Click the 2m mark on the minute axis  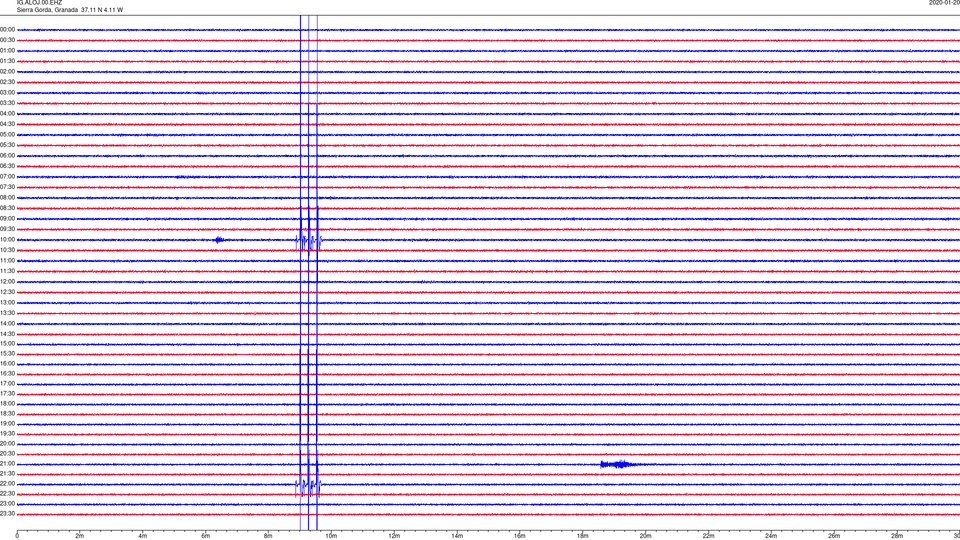pyautogui.click(x=80, y=536)
